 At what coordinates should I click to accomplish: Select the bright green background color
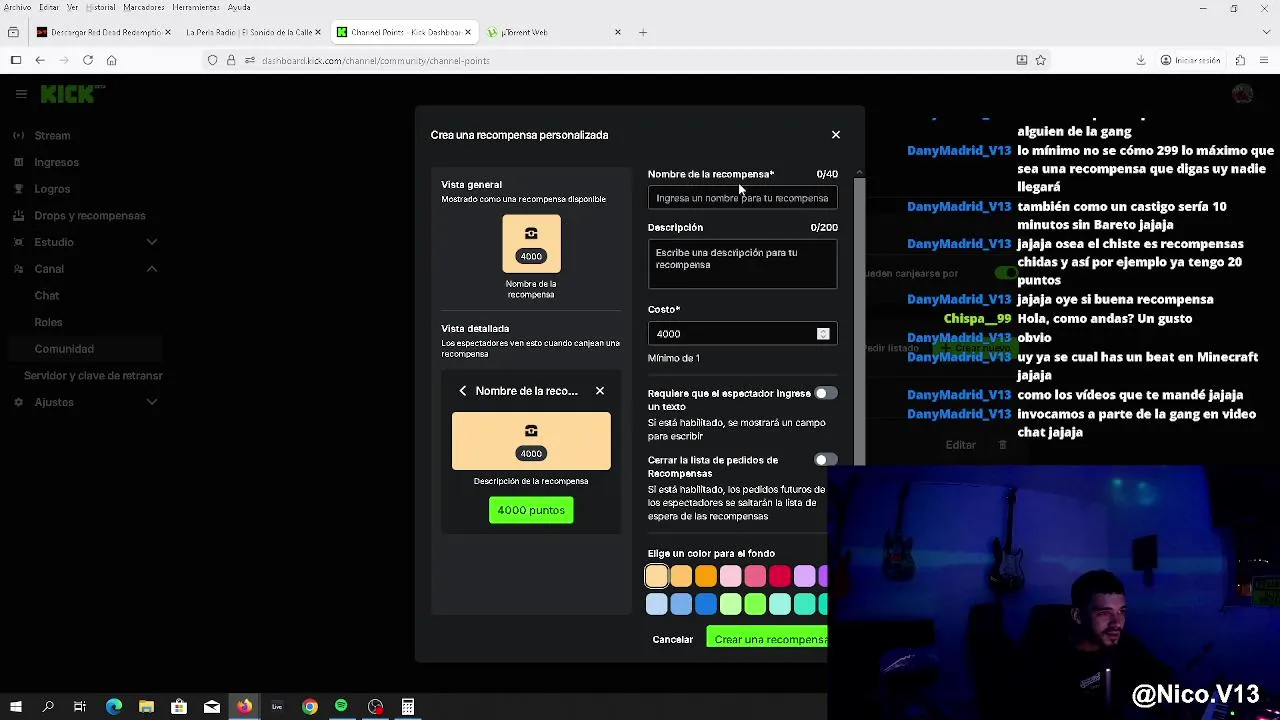(x=755, y=604)
